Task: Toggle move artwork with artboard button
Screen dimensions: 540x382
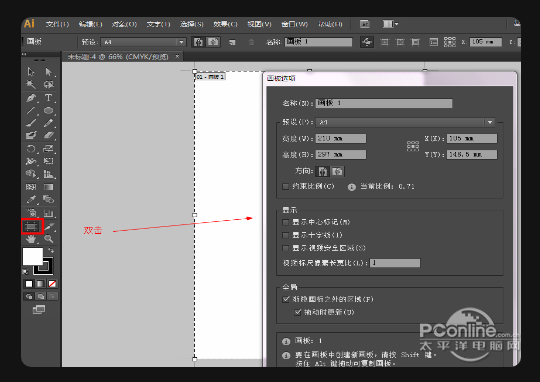Action: click(367, 42)
